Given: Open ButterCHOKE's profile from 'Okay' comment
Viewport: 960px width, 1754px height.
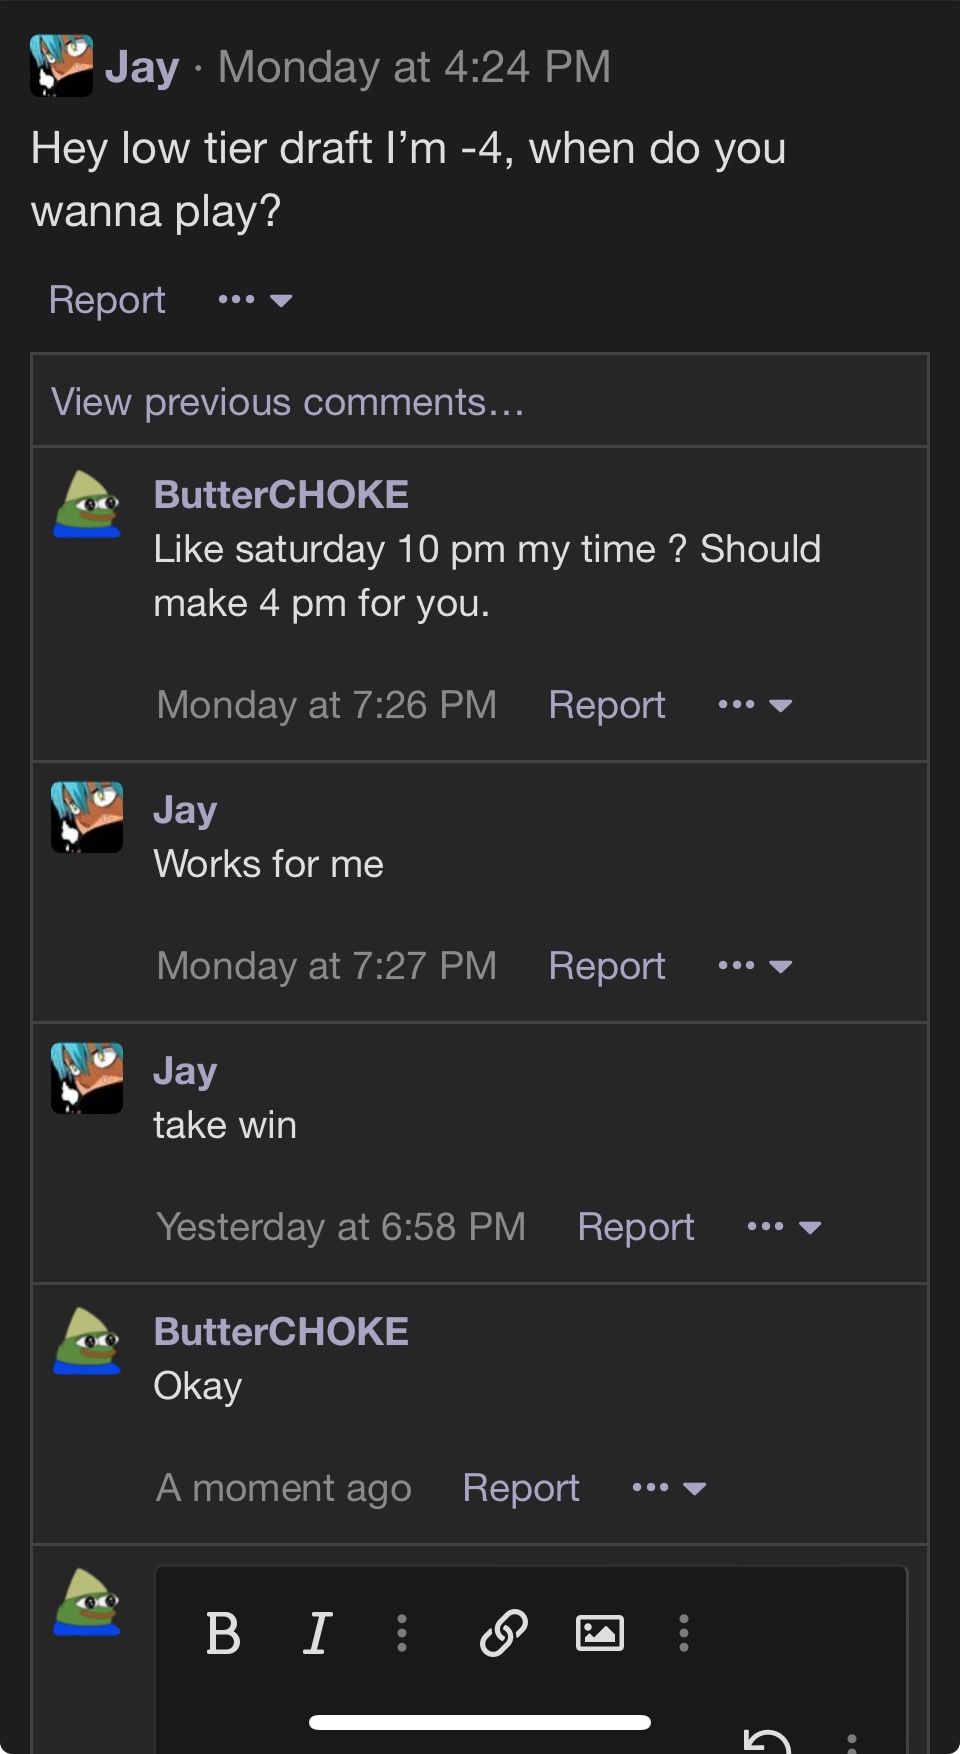Looking at the screenshot, I should [x=281, y=1332].
